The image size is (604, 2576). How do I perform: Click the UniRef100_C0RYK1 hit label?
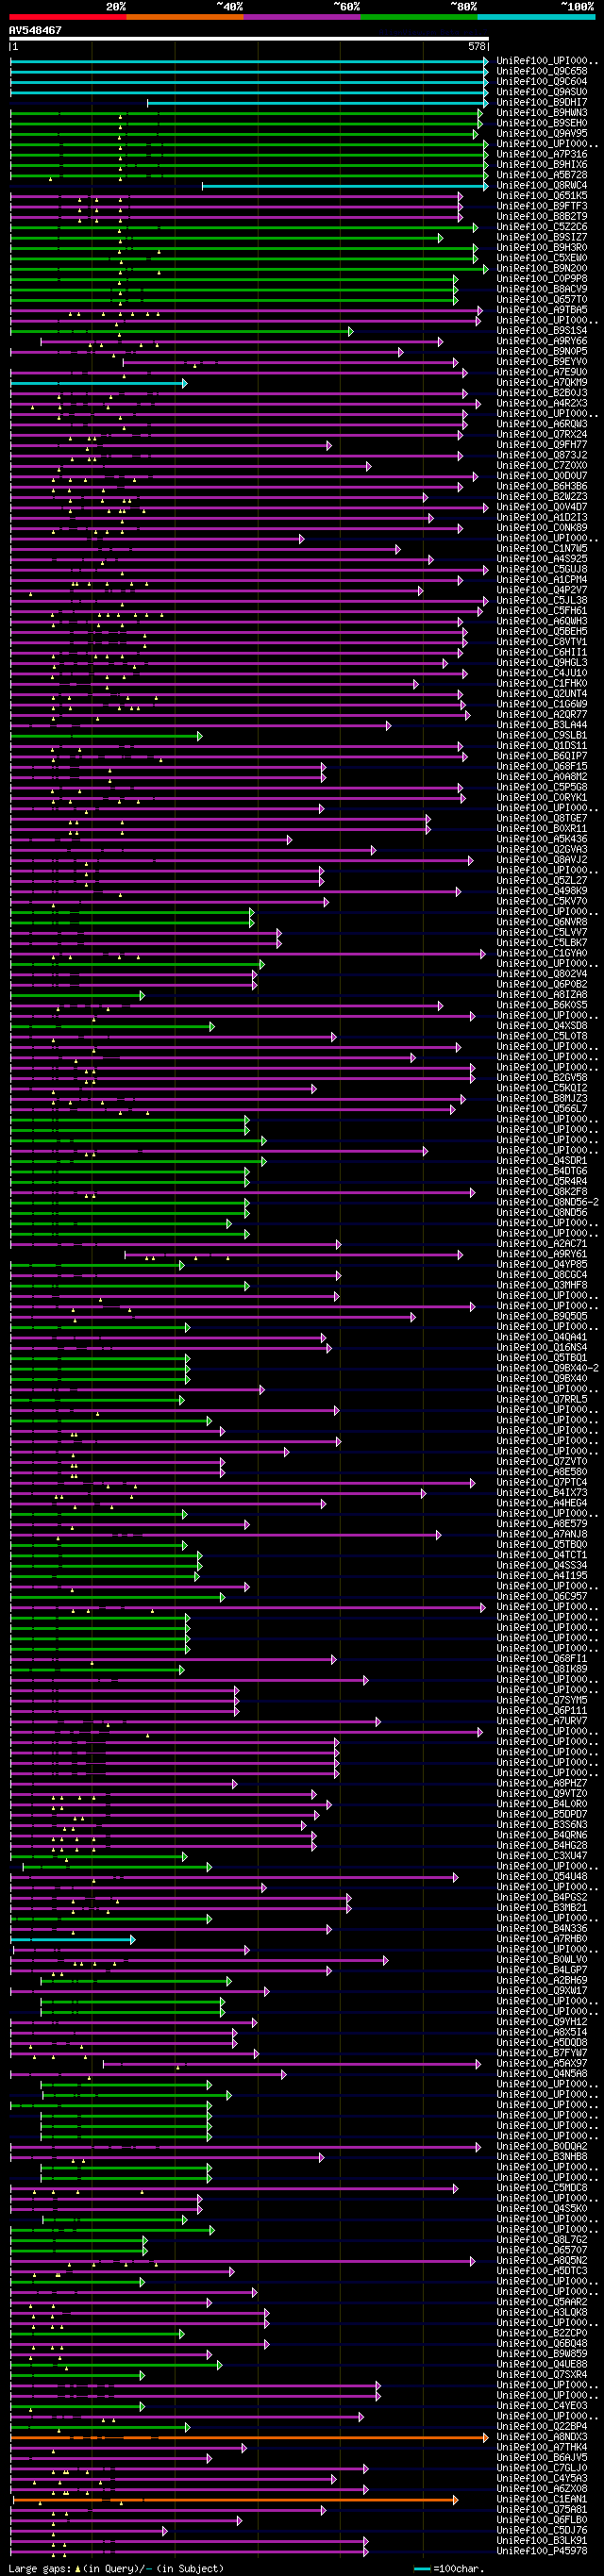click(542, 797)
